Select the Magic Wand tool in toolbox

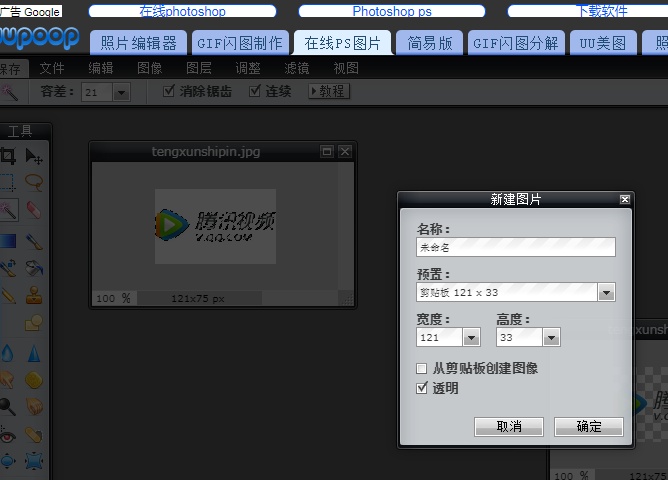pos(9,210)
